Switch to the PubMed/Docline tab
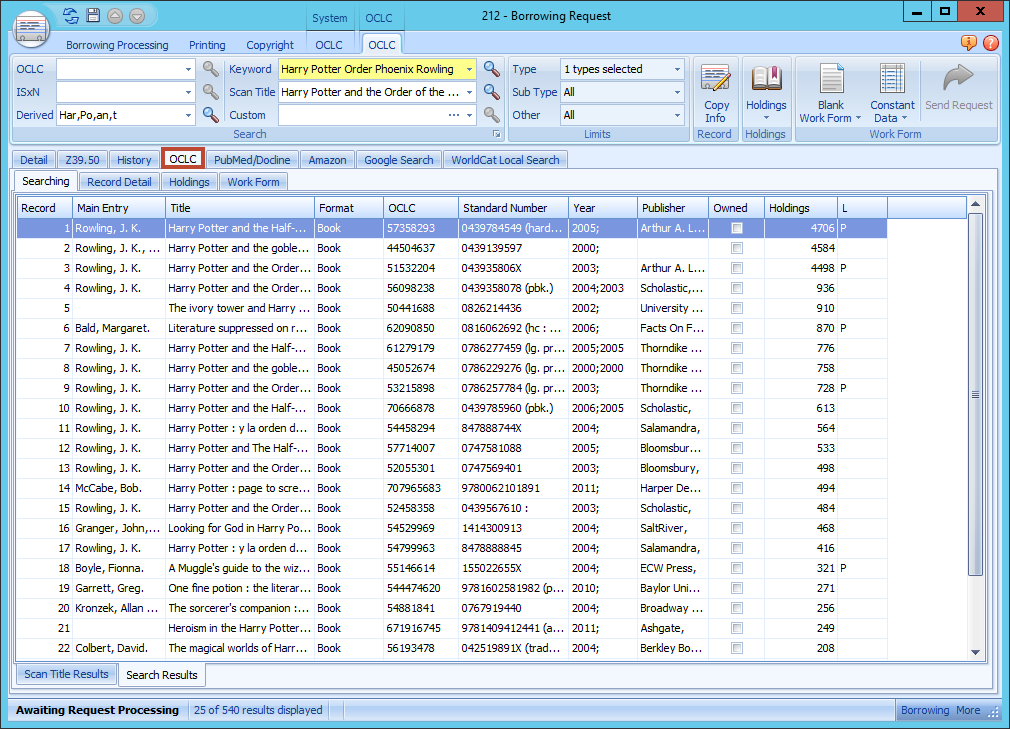 coord(252,159)
